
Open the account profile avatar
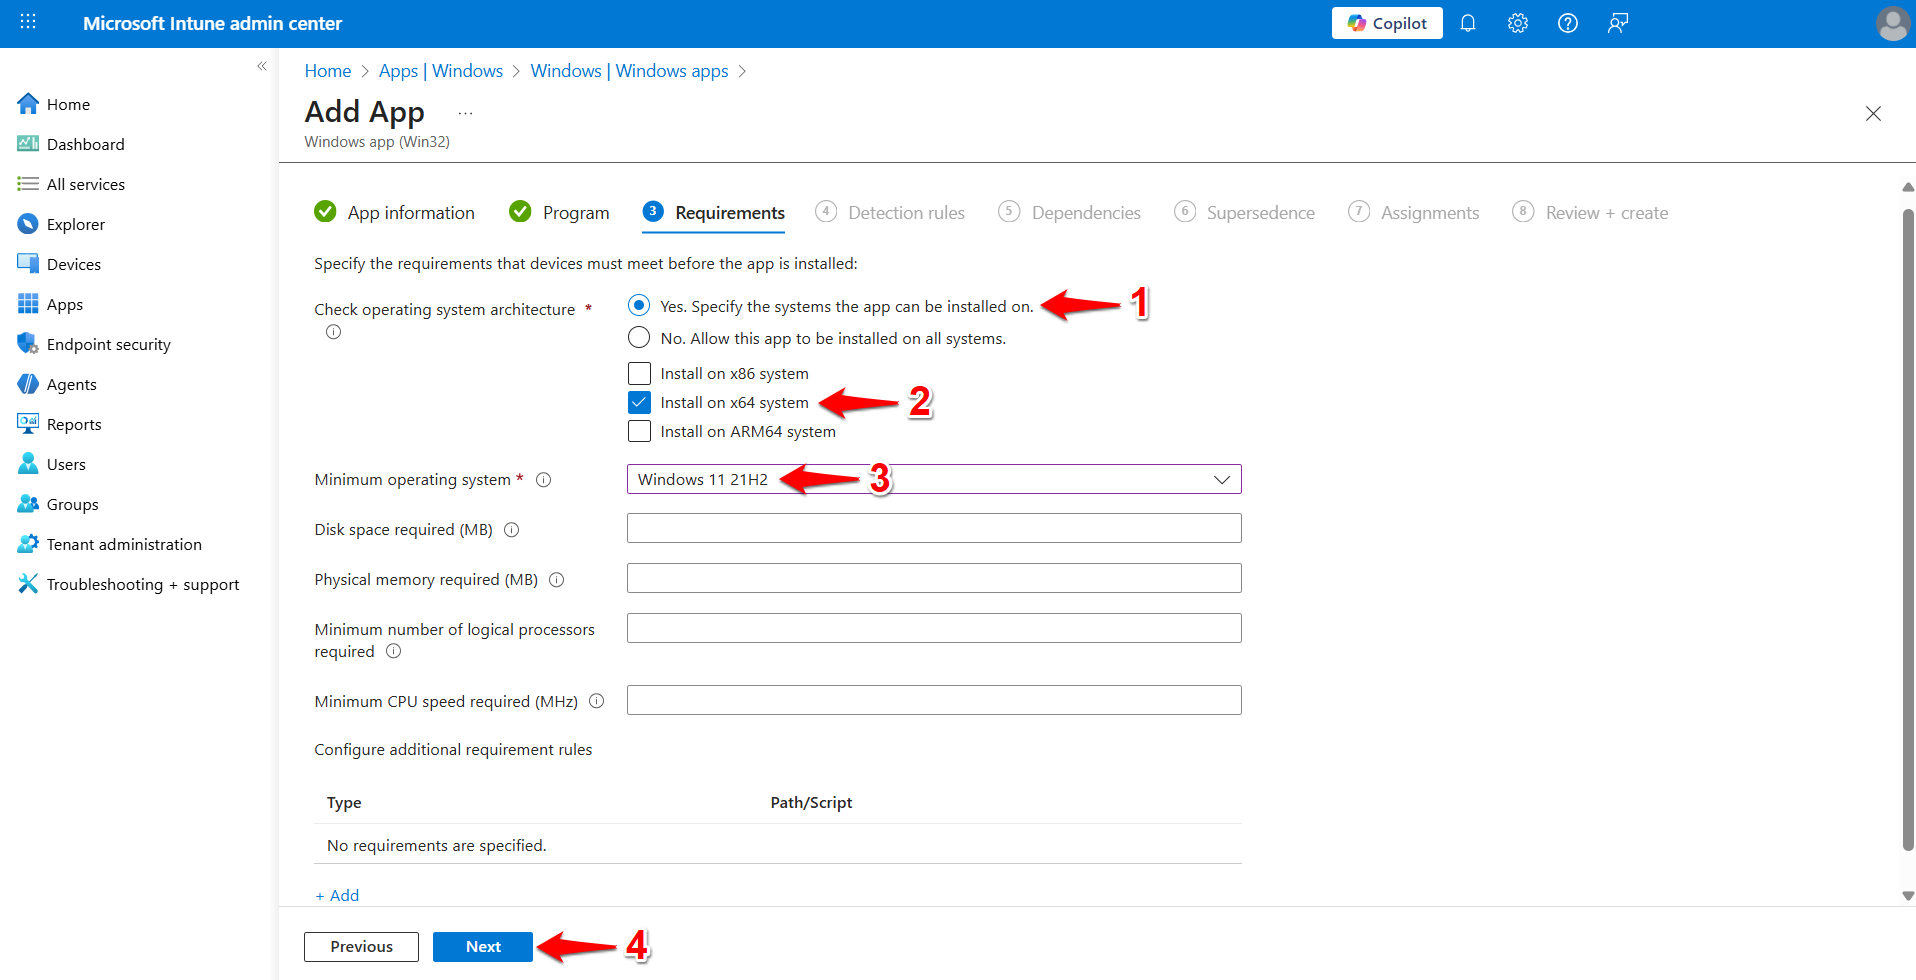1892,23
